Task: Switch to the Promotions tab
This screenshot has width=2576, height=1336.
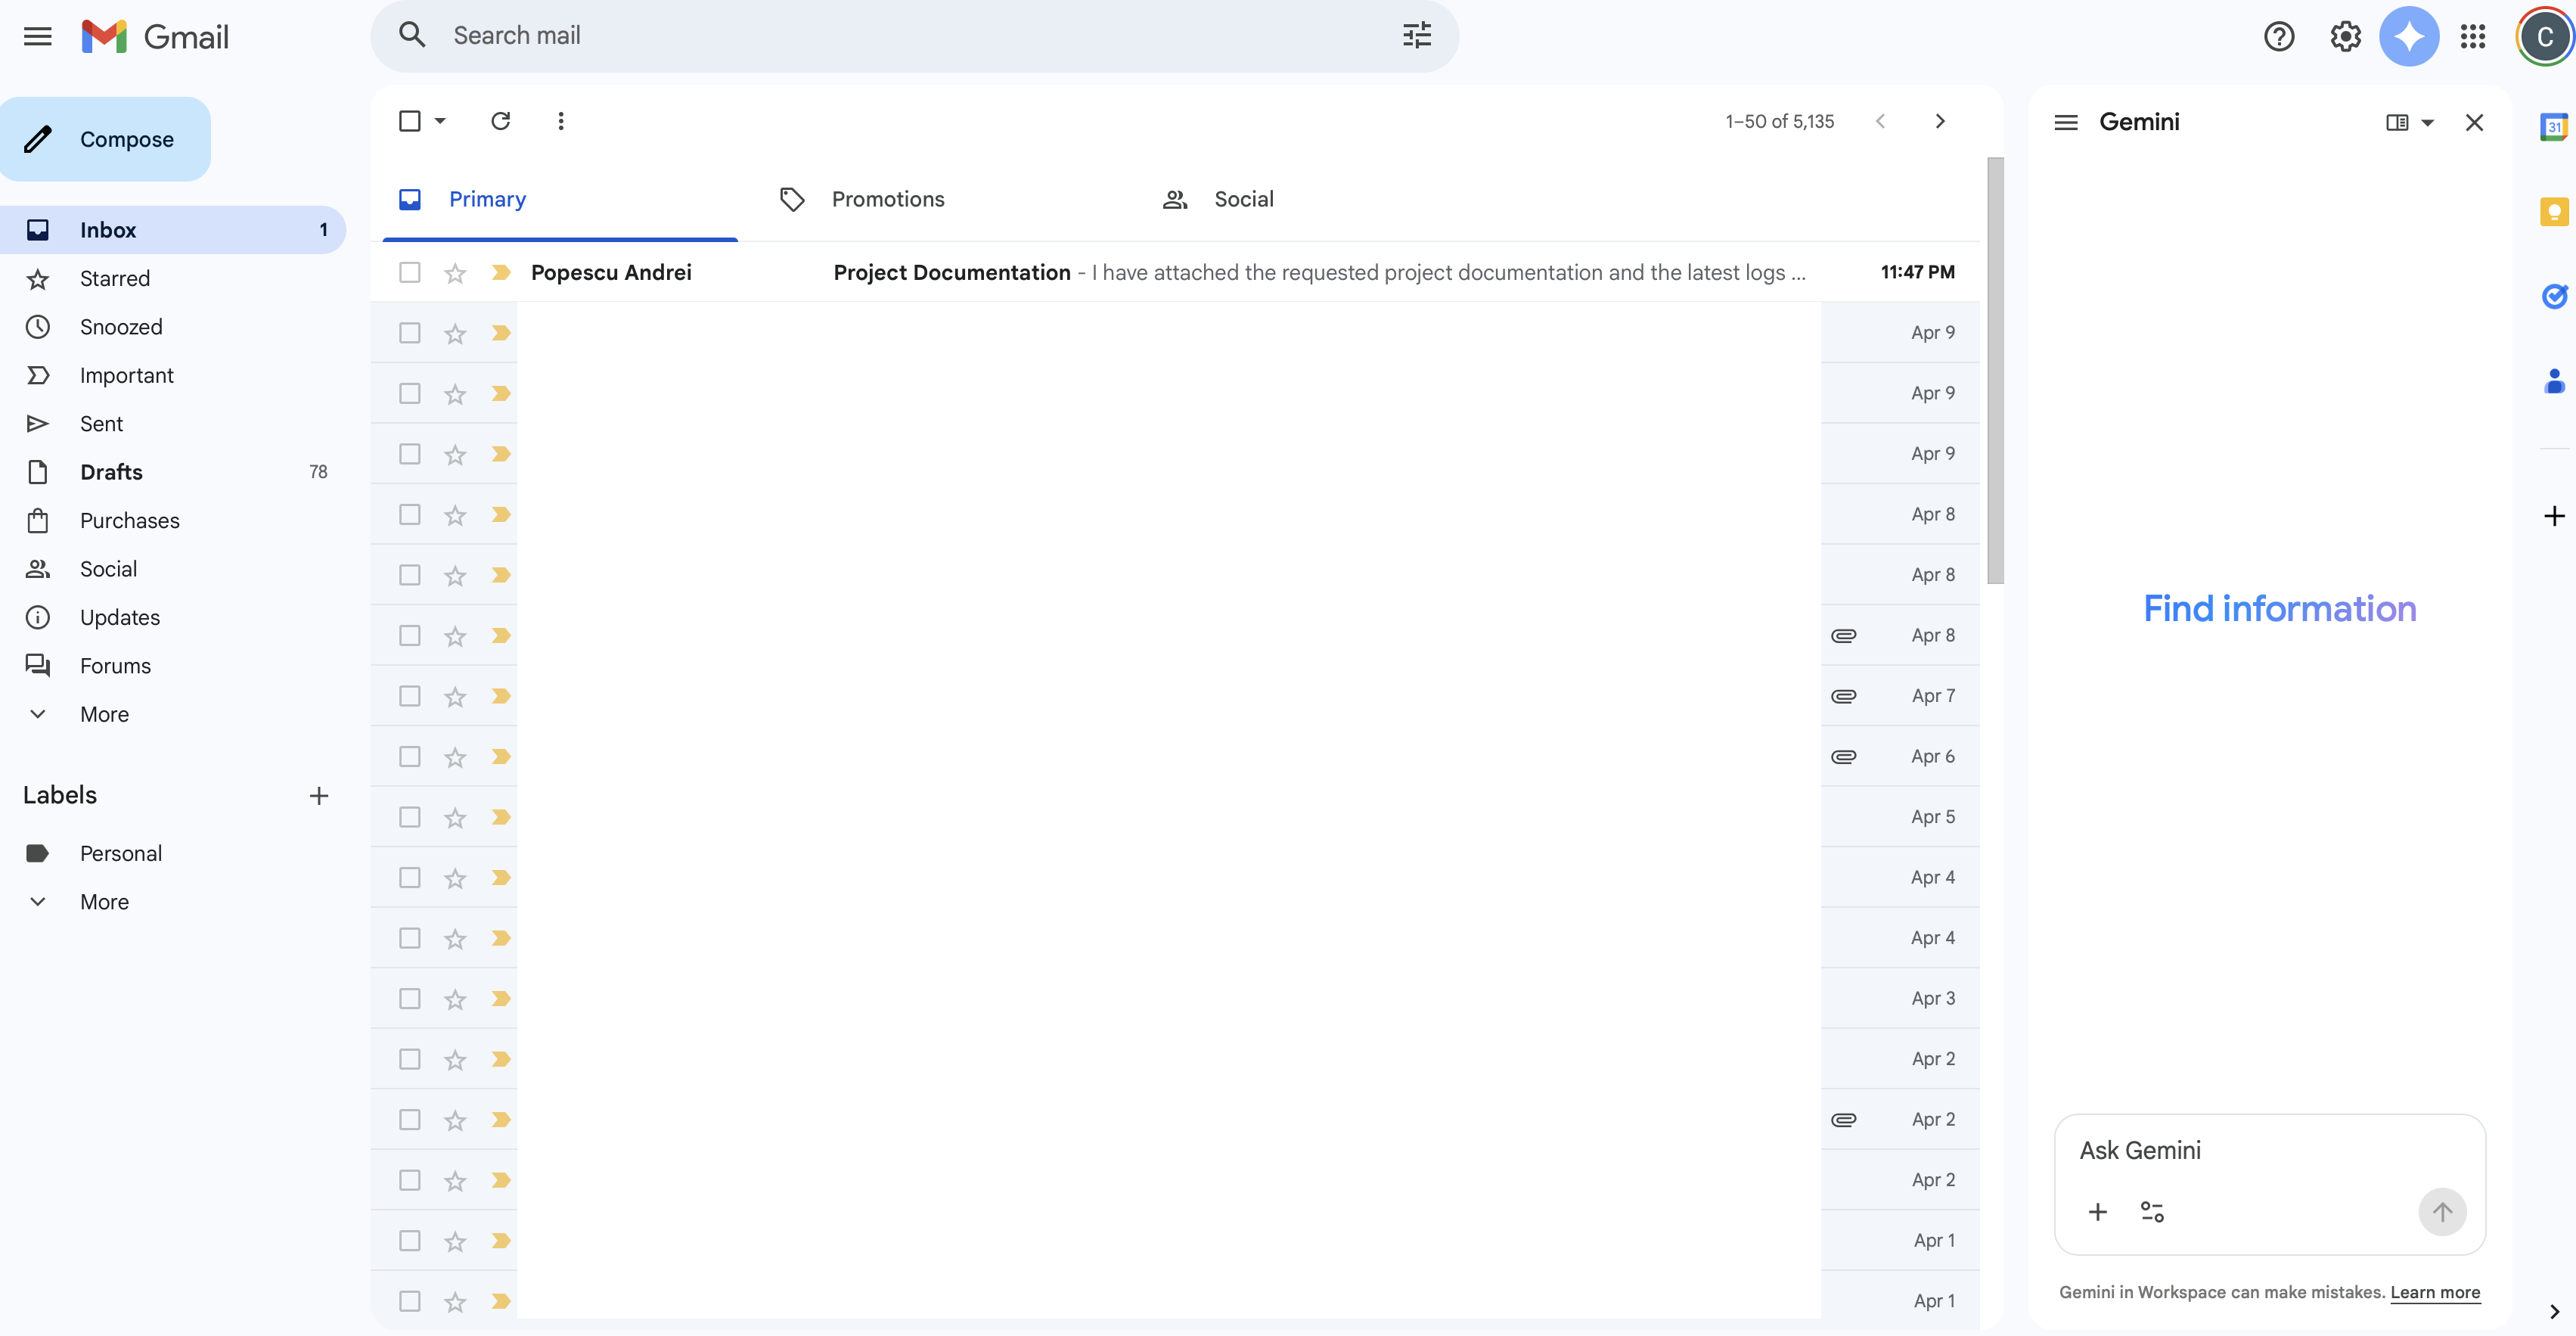Action: 887,199
